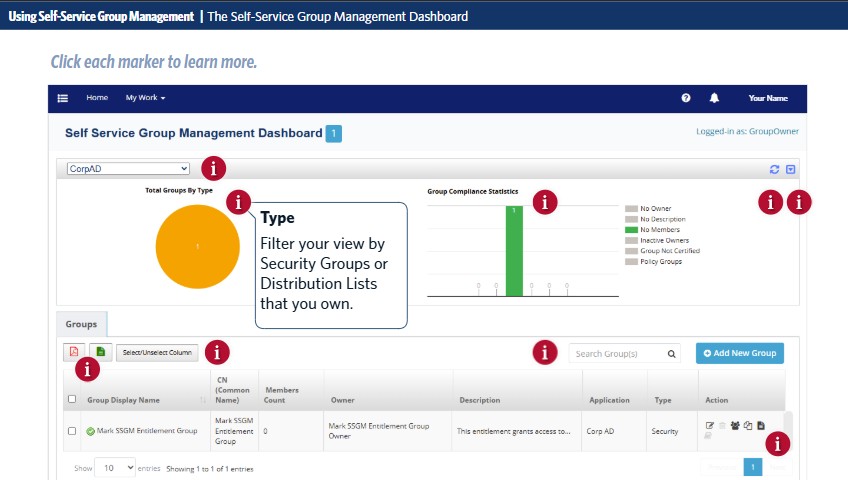Click the document file action icon

pyautogui.click(x=761, y=425)
